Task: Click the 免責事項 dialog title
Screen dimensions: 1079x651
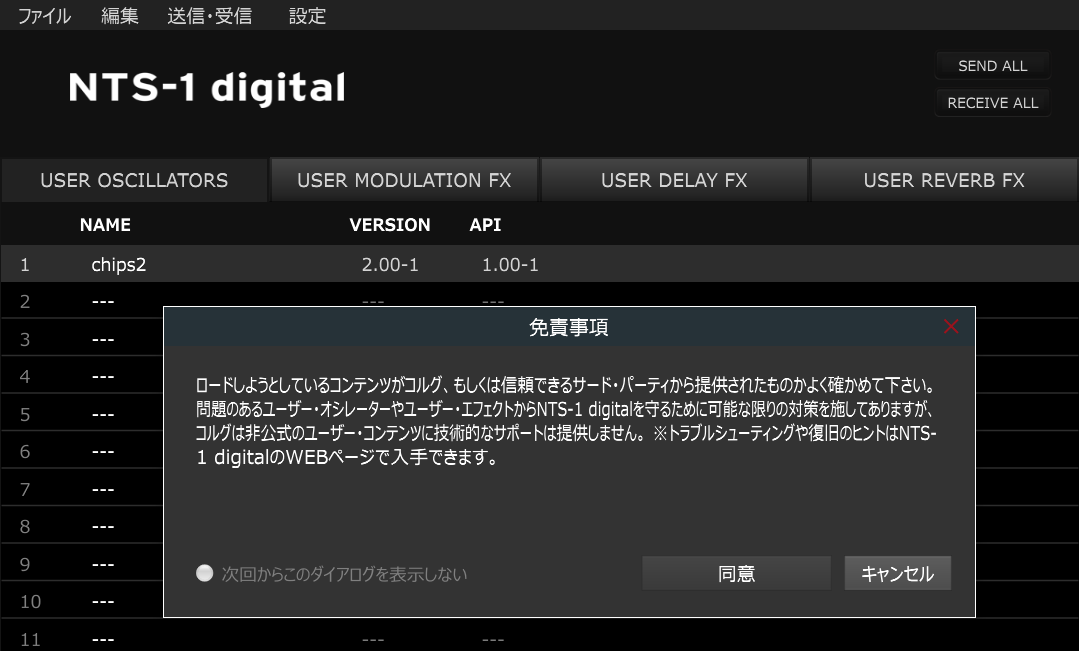Action: [x=568, y=328]
